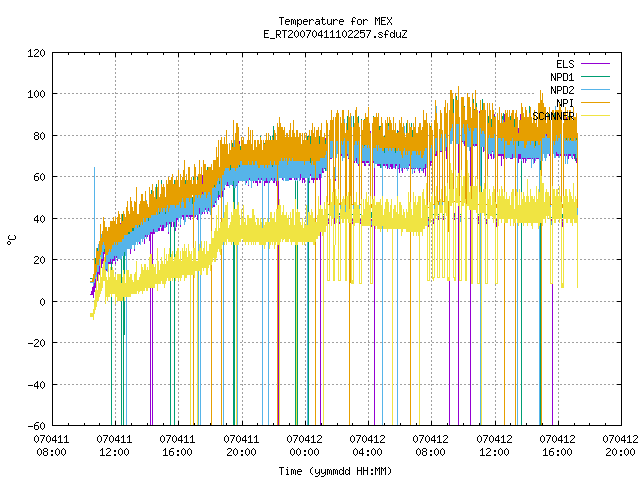640x480 pixels.
Task: Click the x-axis tick label 070412 04:00
Action: [367, 446]
